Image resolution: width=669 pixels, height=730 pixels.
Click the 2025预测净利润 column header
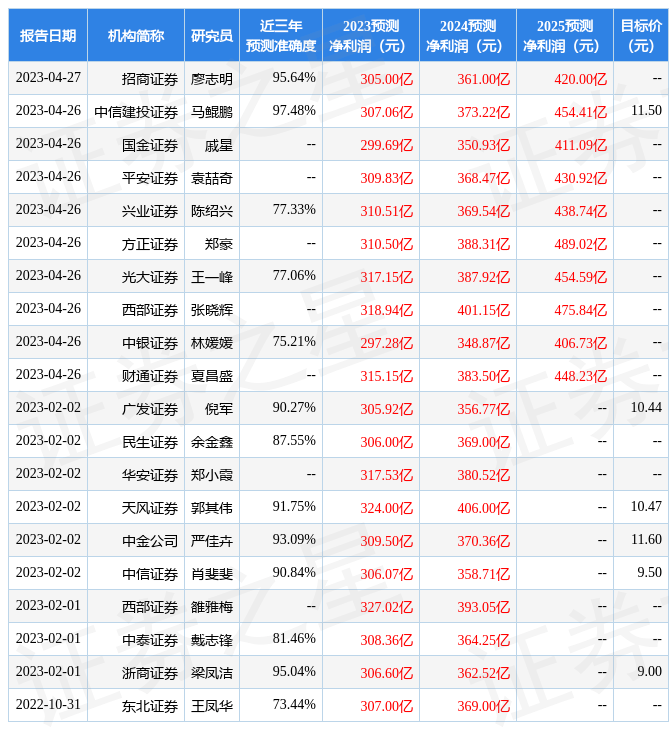(x=565, y=35)
